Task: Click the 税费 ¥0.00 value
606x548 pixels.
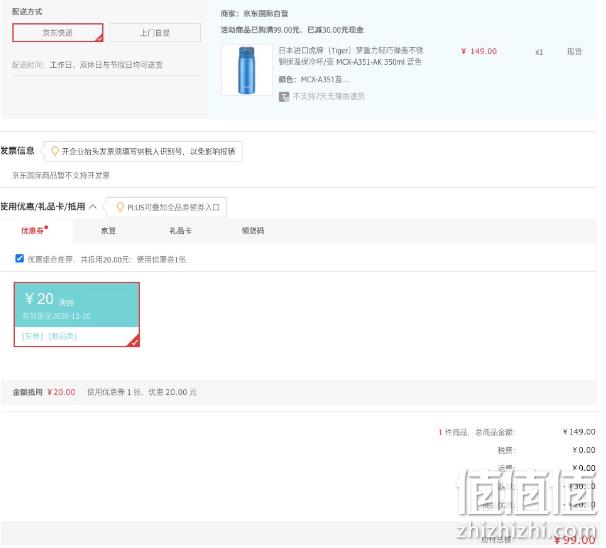Action: pos(584,450)
